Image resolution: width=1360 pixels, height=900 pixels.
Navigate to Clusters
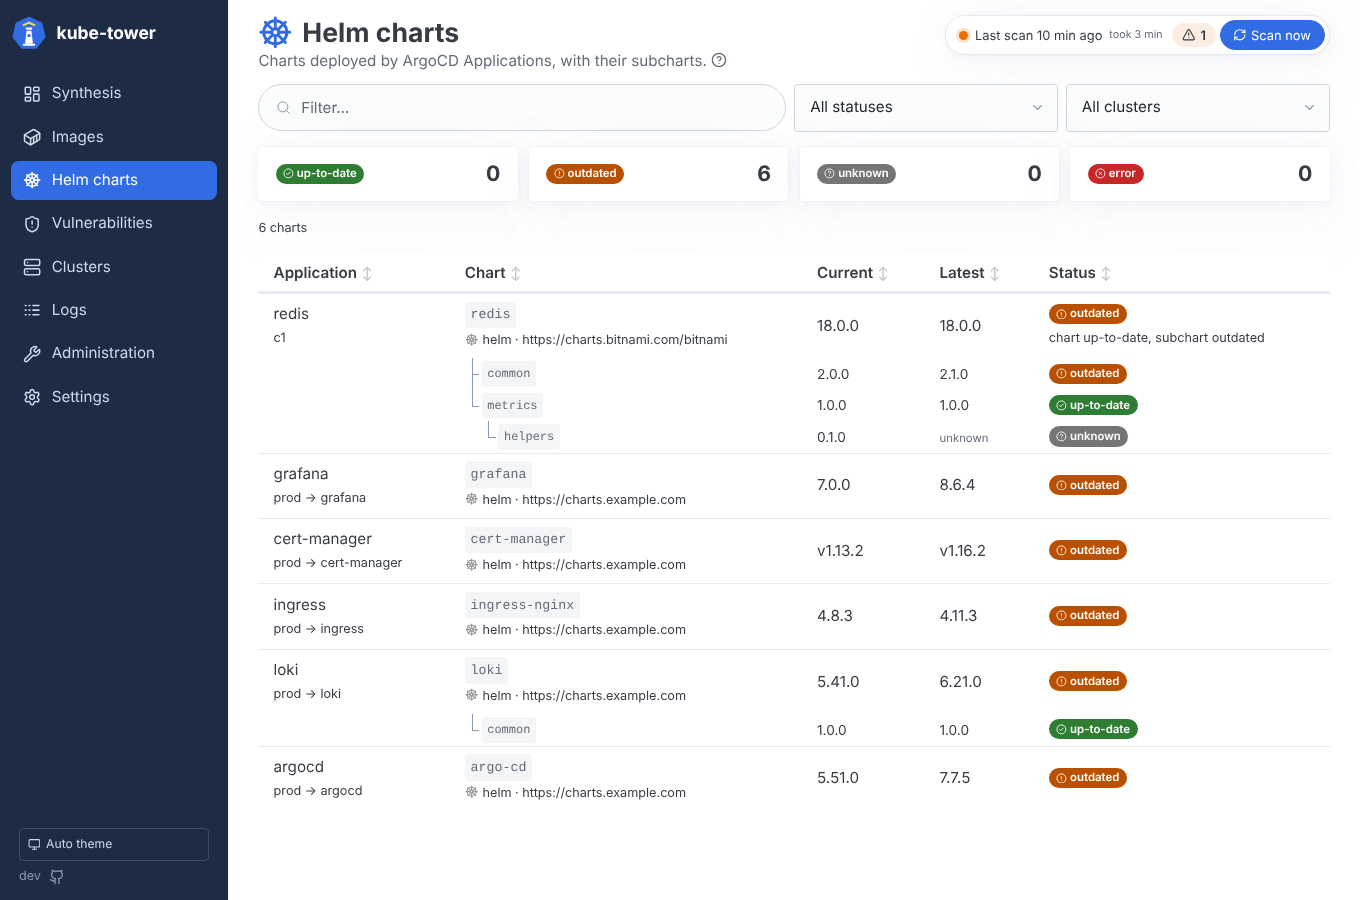114,267
